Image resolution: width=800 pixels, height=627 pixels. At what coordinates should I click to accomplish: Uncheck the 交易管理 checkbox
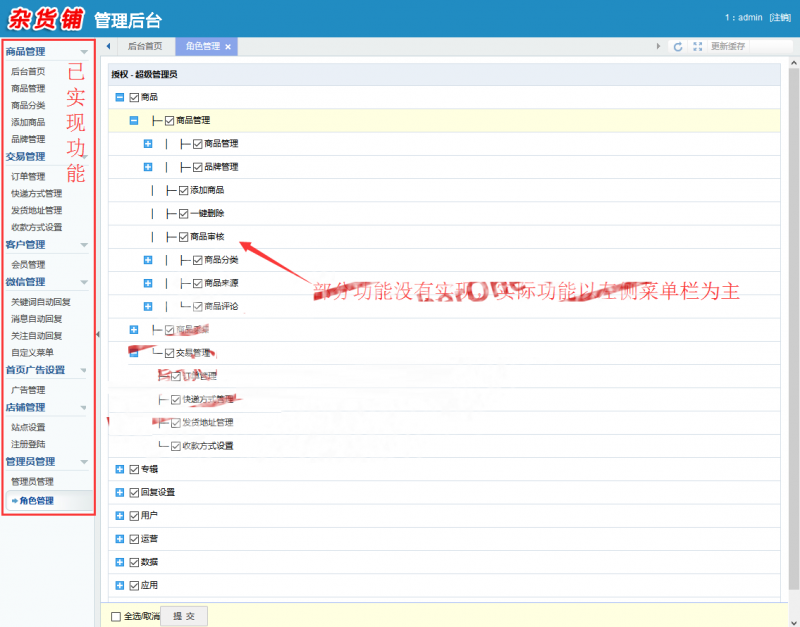[x=169, y=353]
